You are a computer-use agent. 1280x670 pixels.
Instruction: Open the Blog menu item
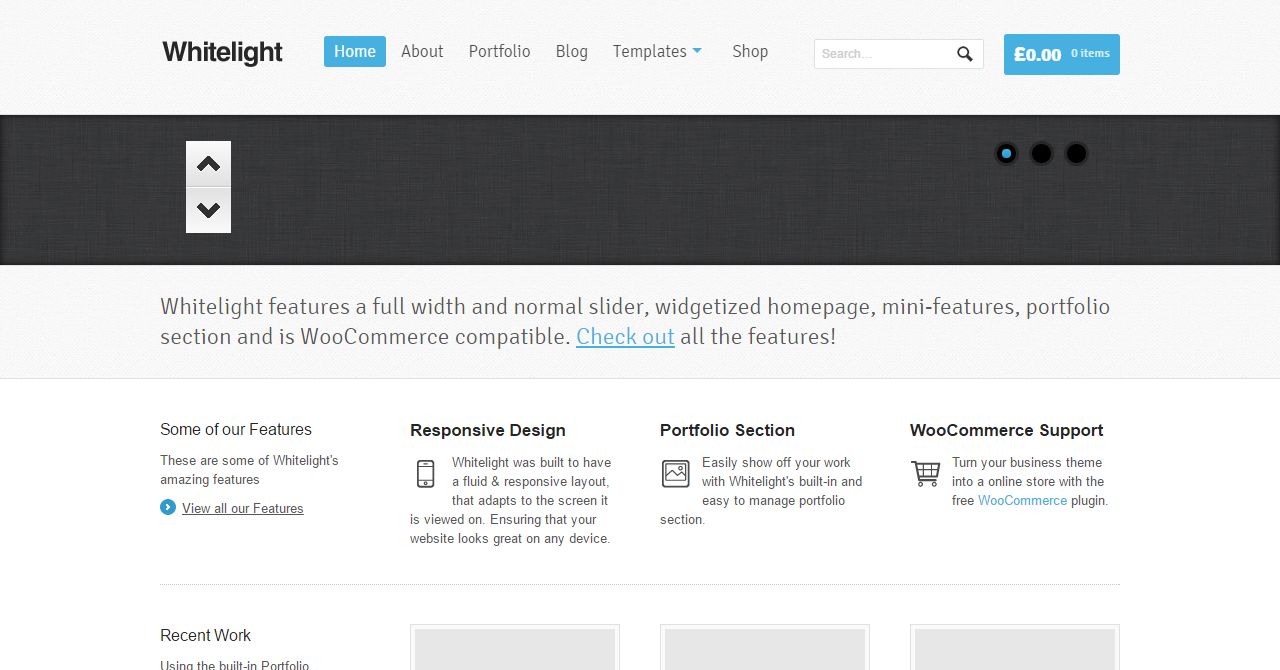[571, 51]
